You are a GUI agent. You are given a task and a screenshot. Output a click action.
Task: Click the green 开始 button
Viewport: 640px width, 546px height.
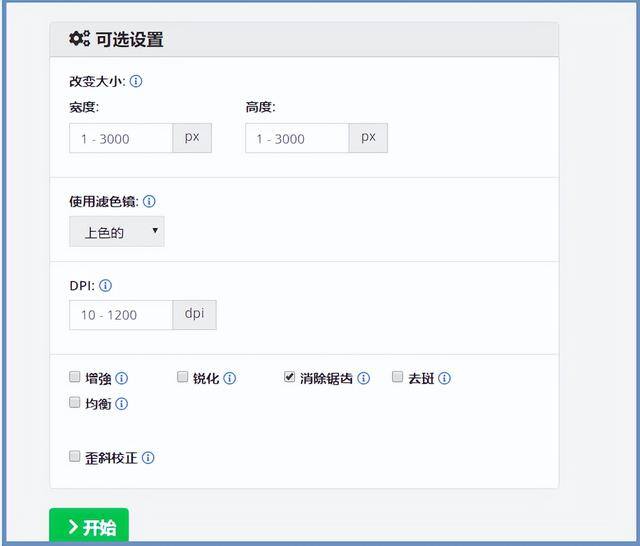tap(89, 526)
